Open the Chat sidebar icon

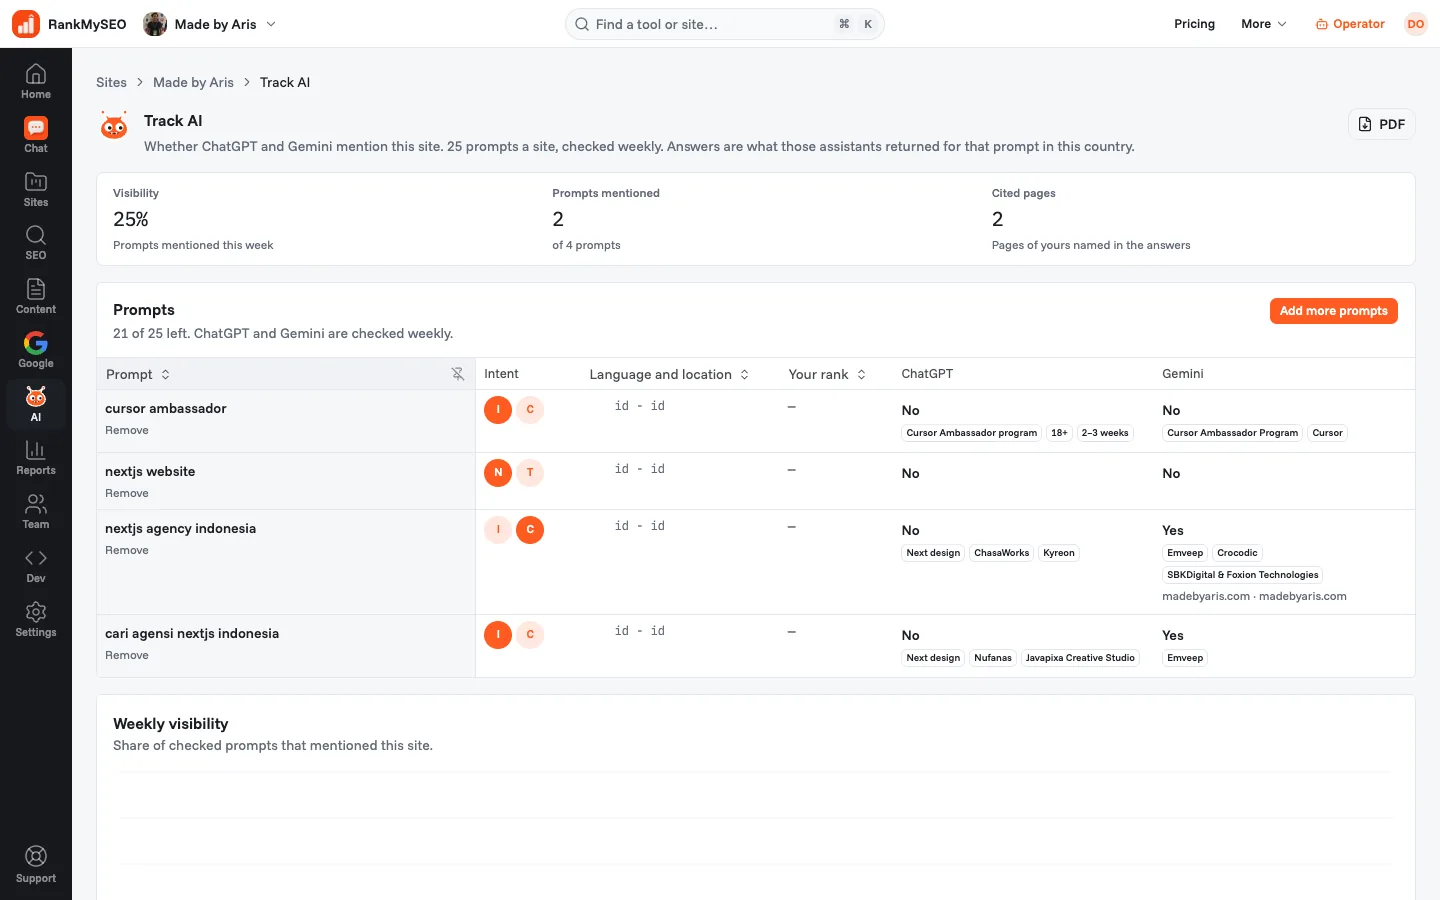36,135
